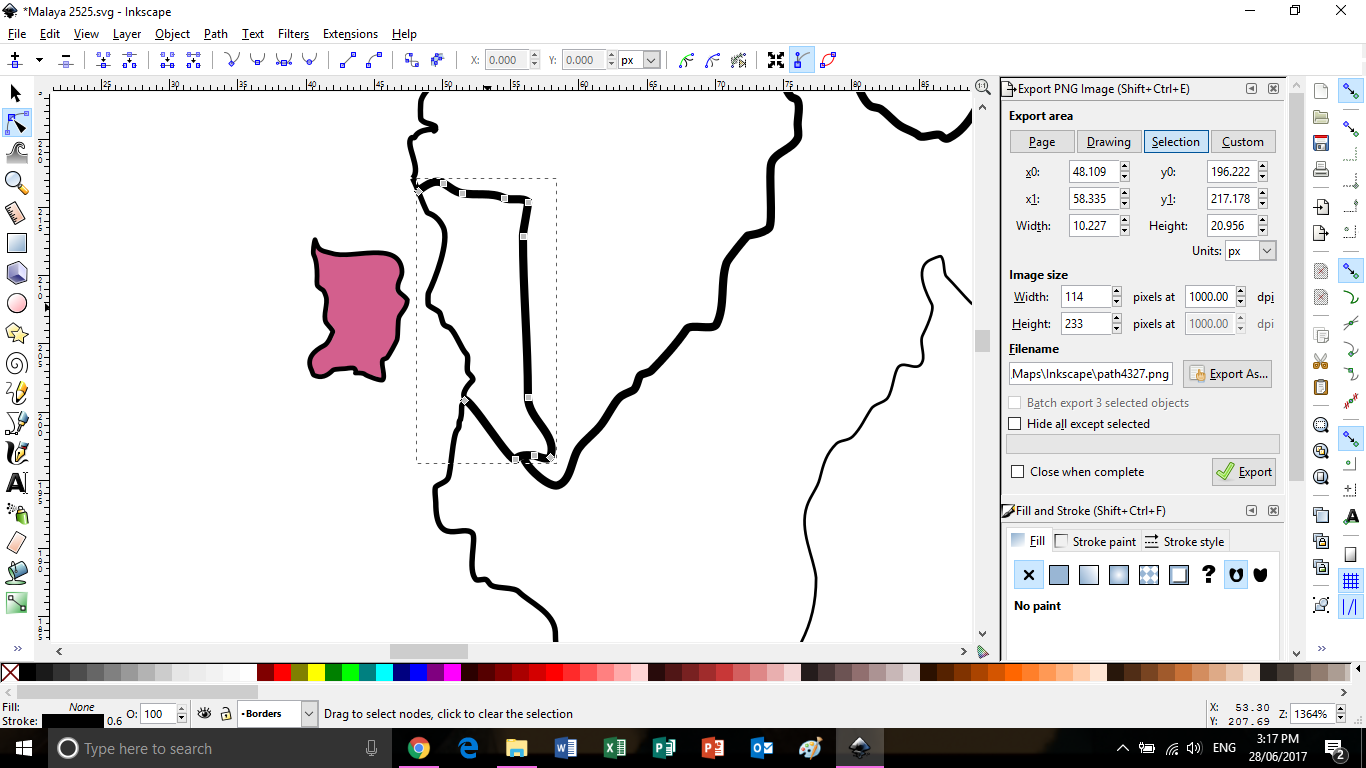
Task: Click the Print document icon in commands bar
Action: pyautogui.click(x=1321, y=168)
